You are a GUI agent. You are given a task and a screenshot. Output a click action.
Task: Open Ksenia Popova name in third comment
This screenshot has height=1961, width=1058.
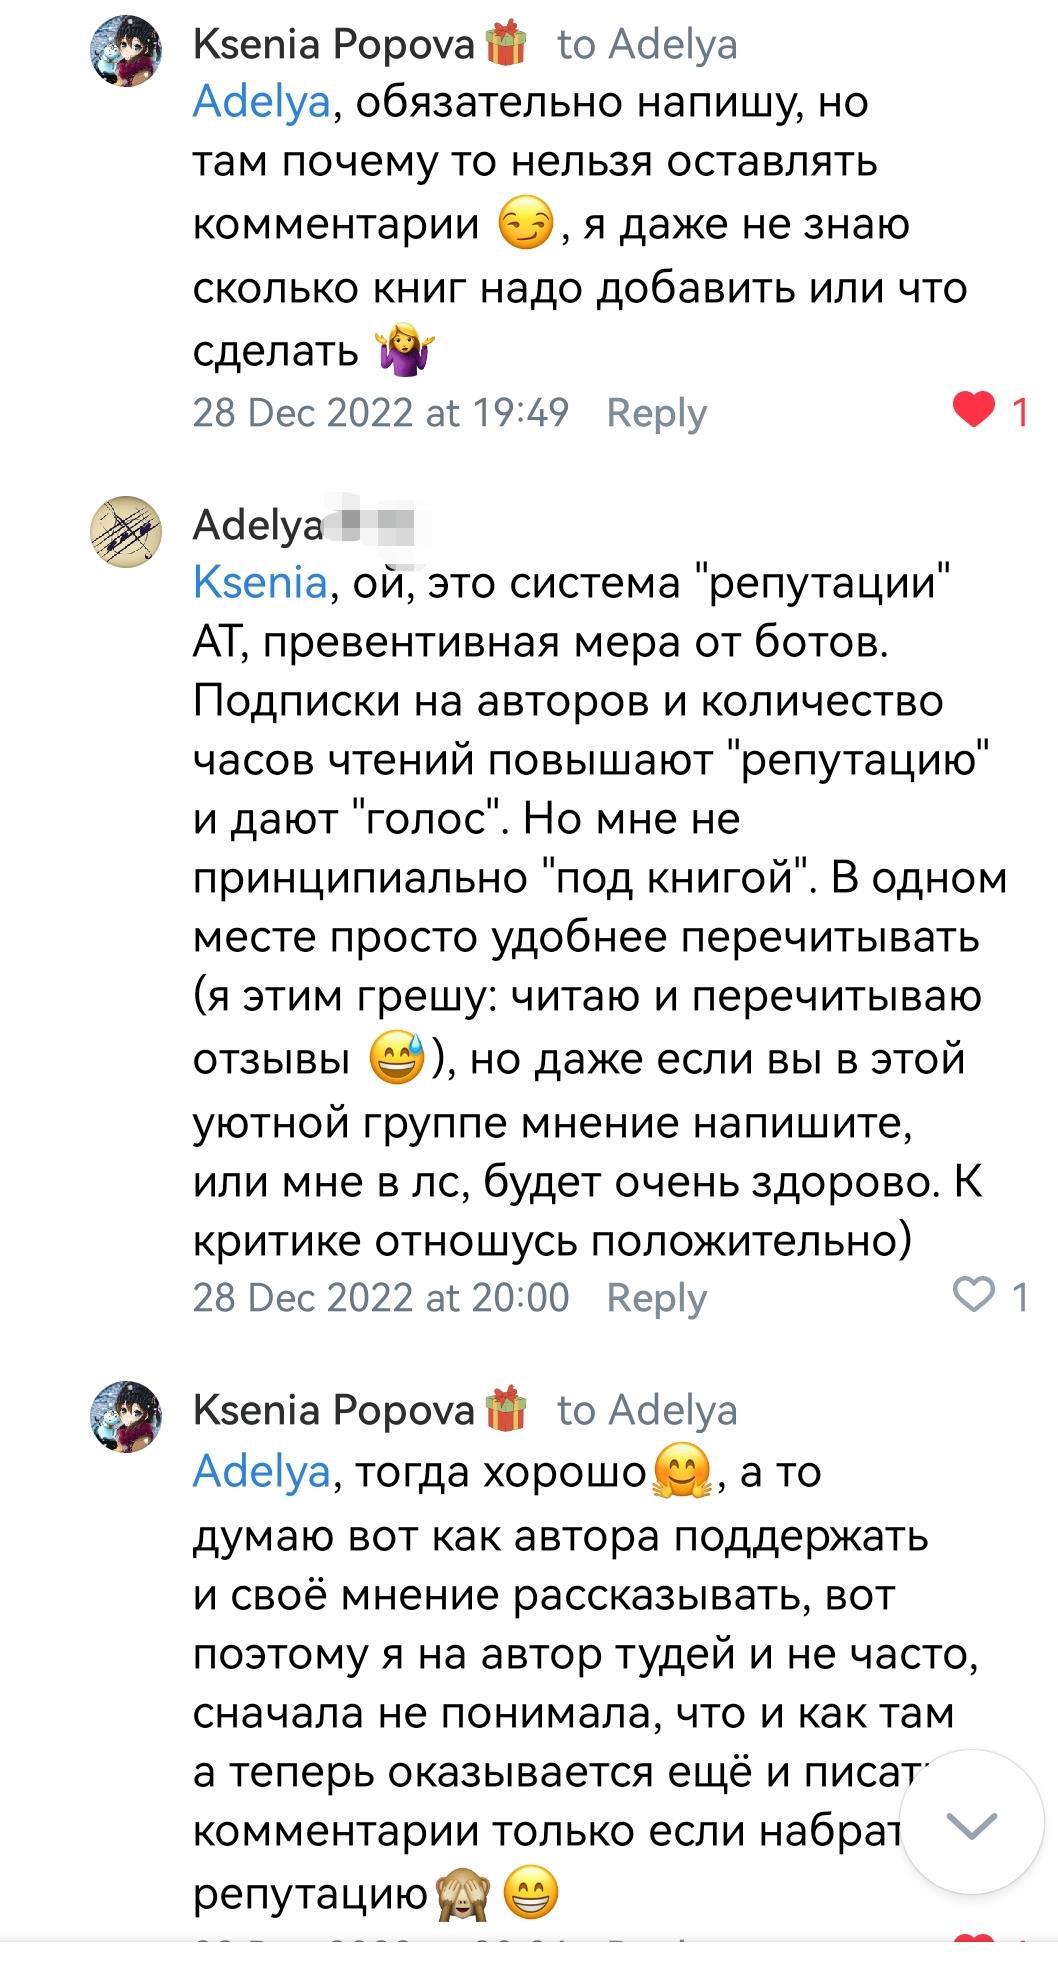333,1410
